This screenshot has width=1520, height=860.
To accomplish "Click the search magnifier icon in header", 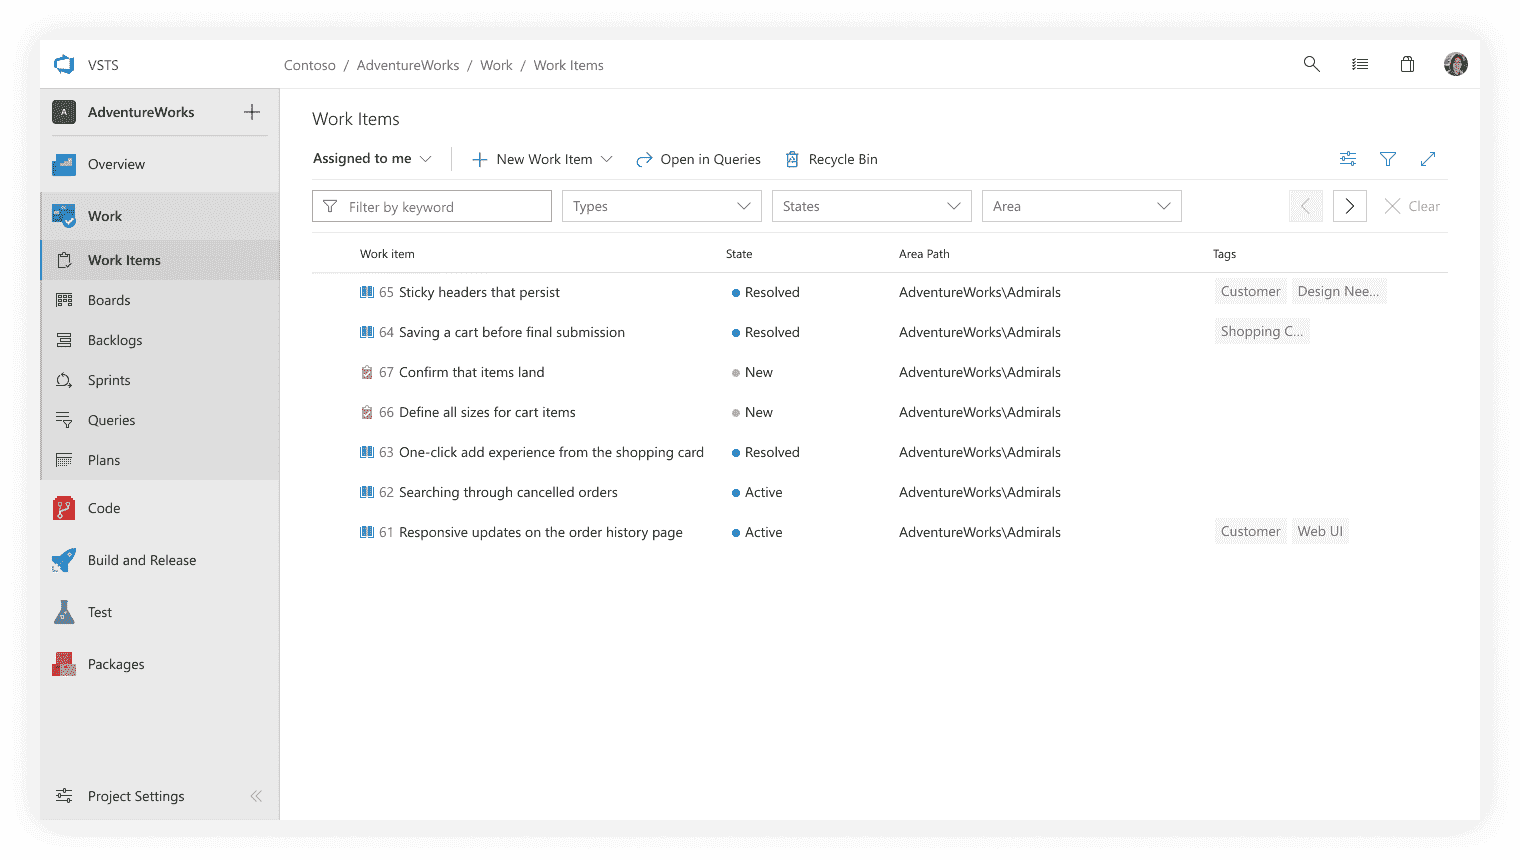I will point(1311,64).
